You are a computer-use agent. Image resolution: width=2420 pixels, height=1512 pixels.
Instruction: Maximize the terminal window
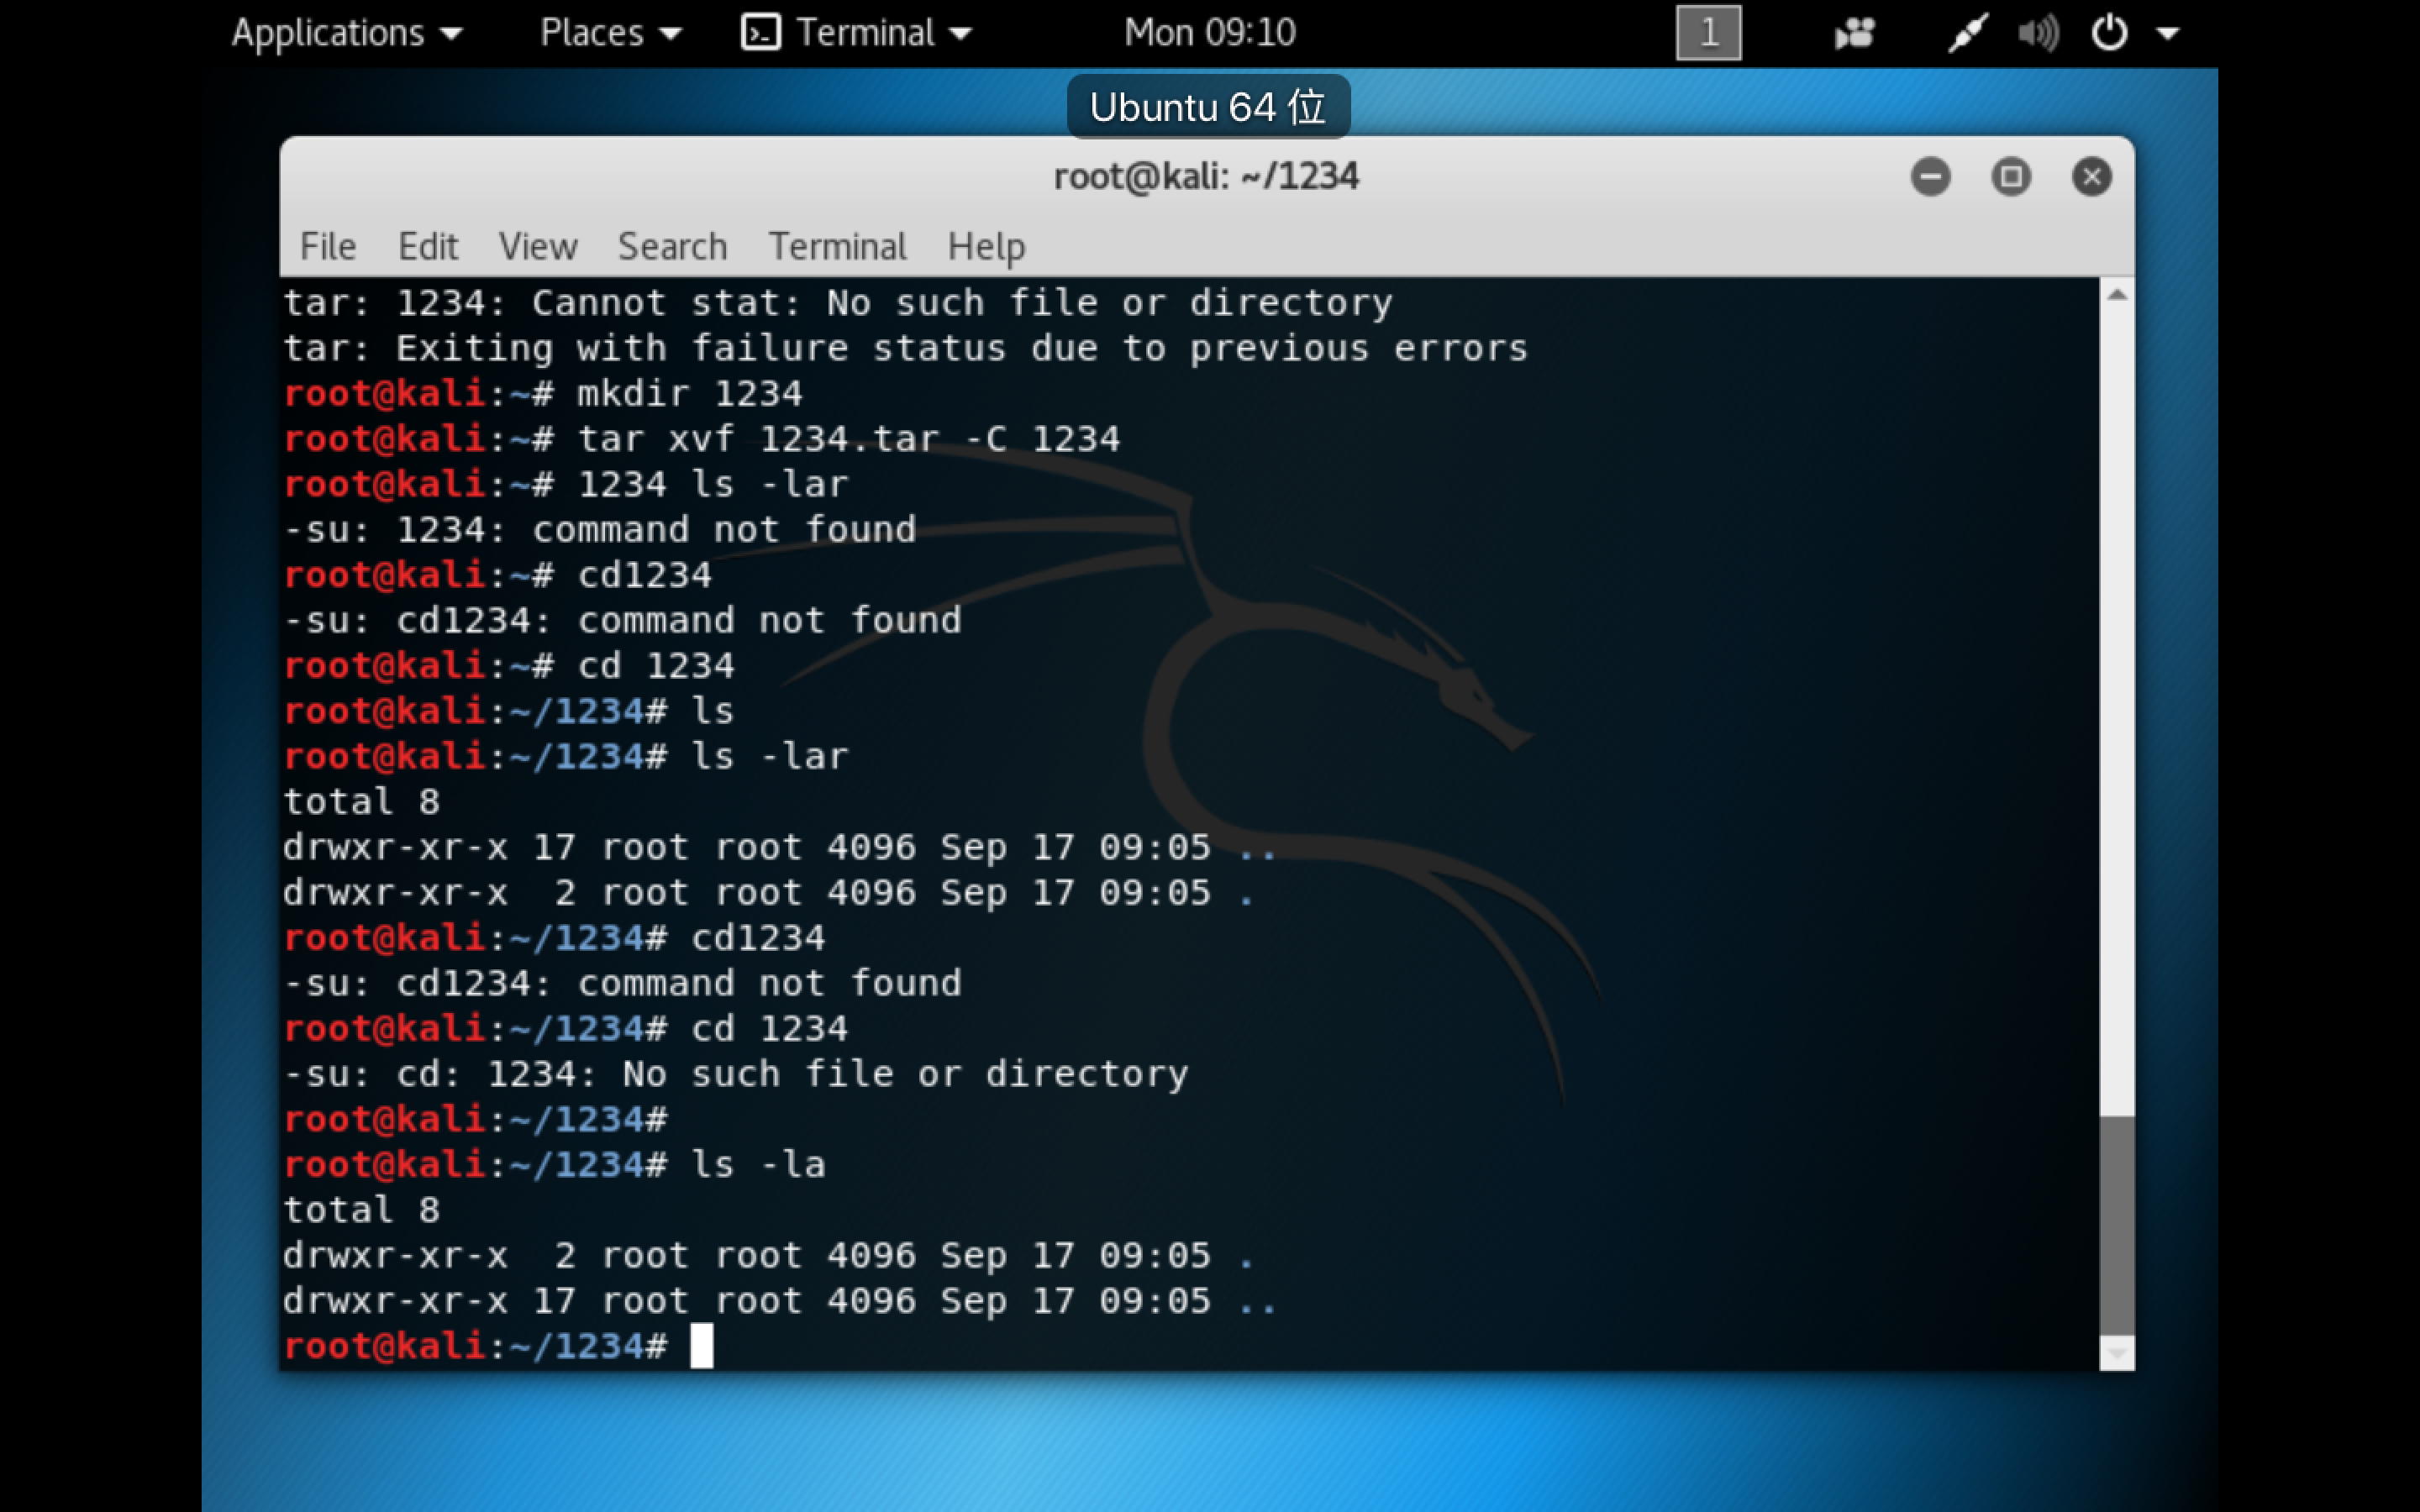tap(2011, 177)
